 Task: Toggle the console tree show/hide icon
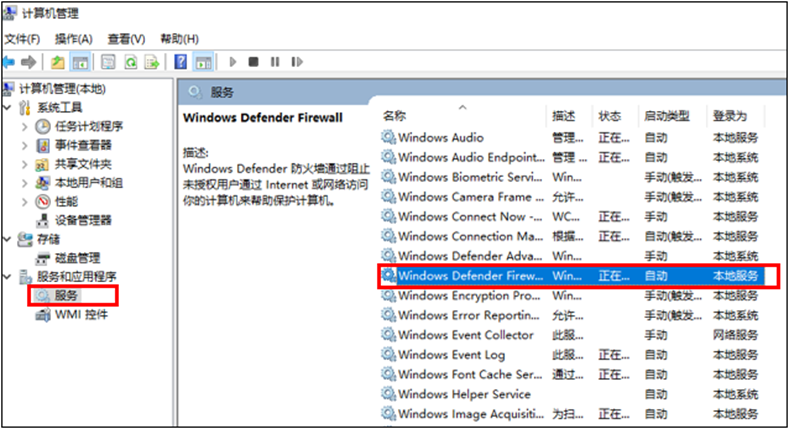81,62
